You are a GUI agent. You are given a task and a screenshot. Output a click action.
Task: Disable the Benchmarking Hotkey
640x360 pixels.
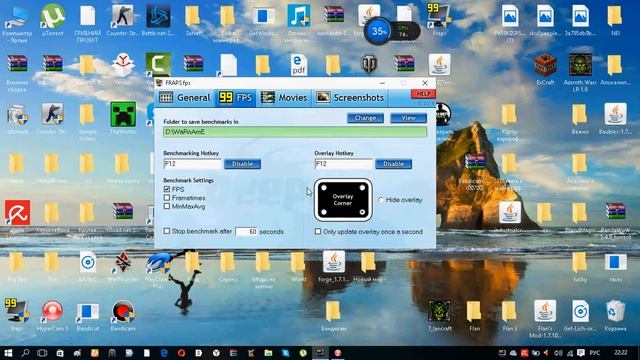point(242,164)
